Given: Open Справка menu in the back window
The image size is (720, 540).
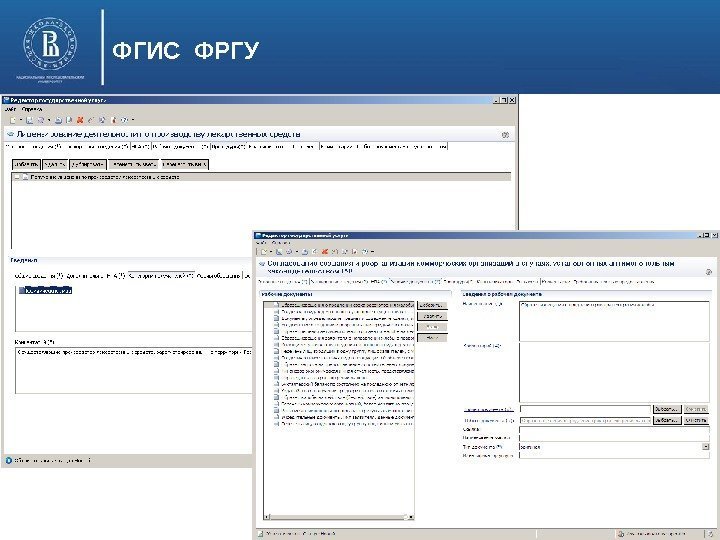Looking at the screenshot, I should [x=32, y=109].
